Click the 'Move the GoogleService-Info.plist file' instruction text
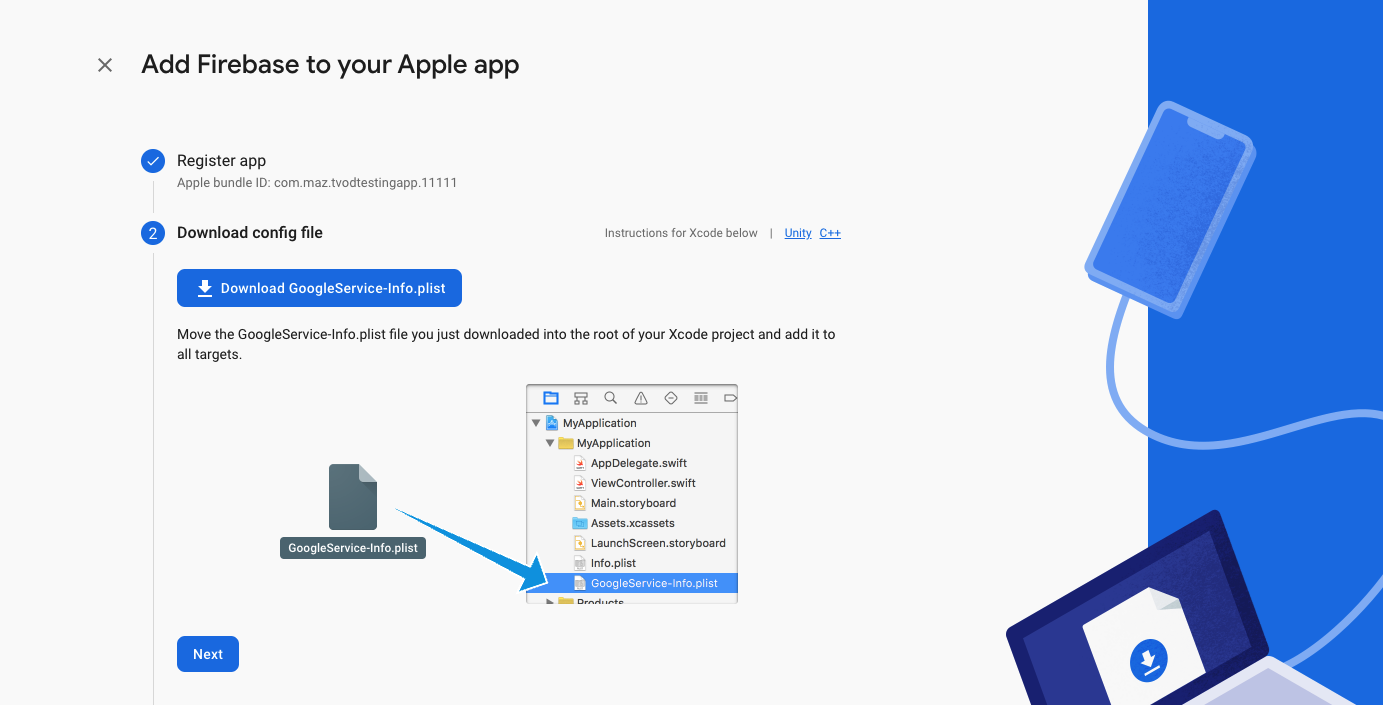The width and height of the screenshot is (1383, 705). coord(506,344)
